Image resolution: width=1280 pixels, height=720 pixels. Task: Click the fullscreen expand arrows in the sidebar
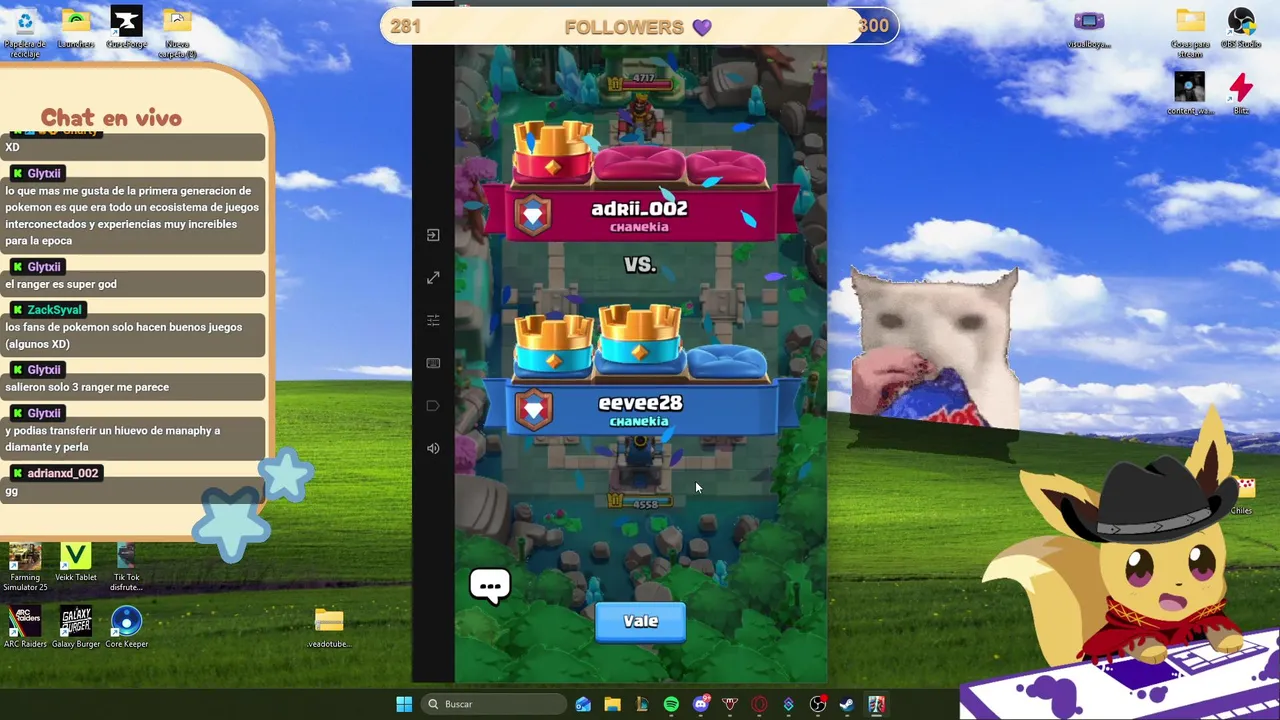click(433, 278)
